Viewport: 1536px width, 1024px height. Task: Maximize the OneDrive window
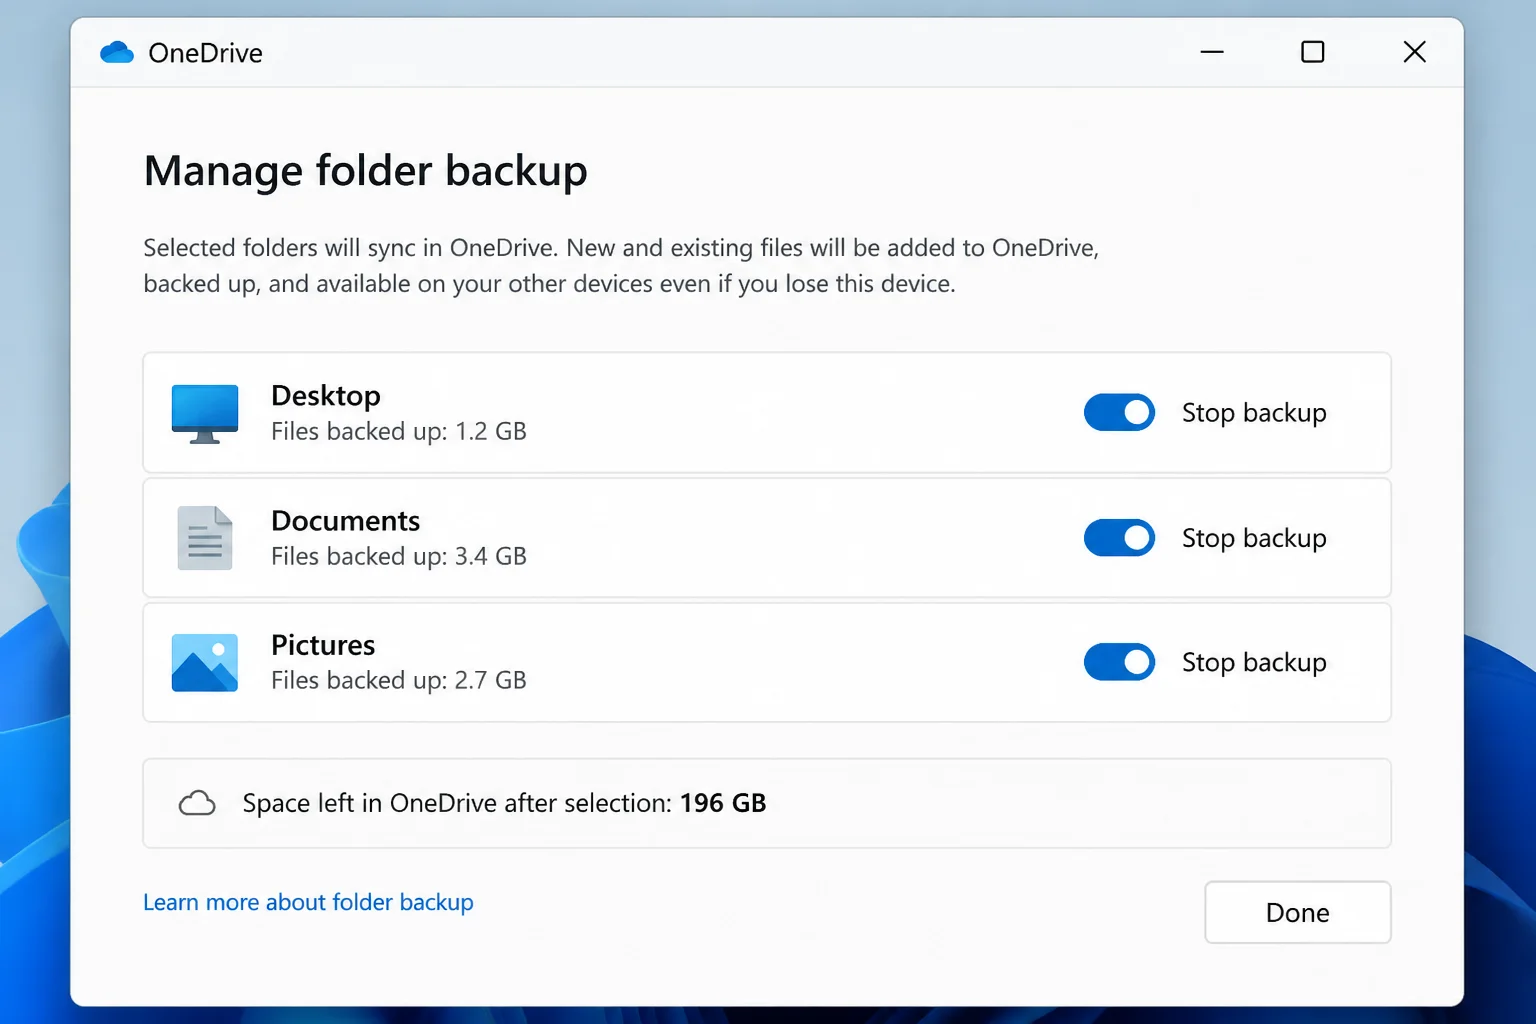[1313, 52]
